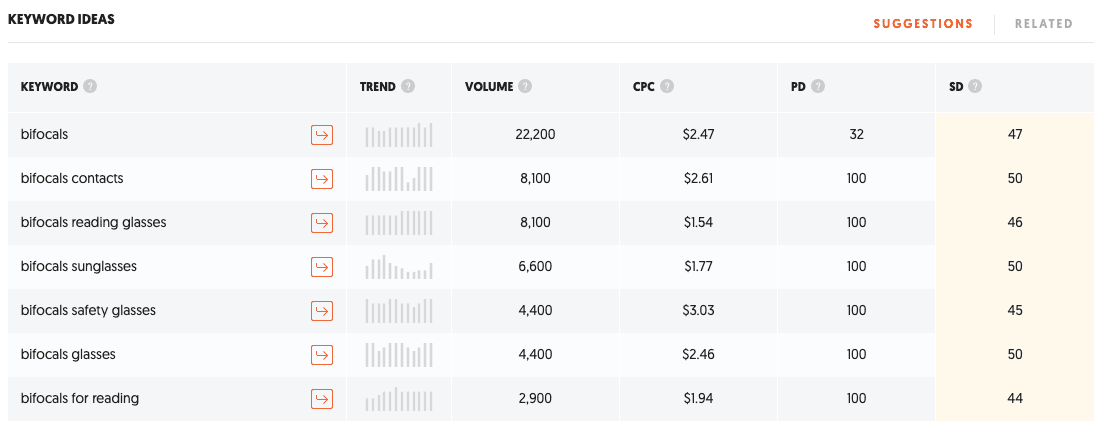This screenshot has width=1100, height=430.
Task: Open the CPC help question mark icon
Action: 667,87
